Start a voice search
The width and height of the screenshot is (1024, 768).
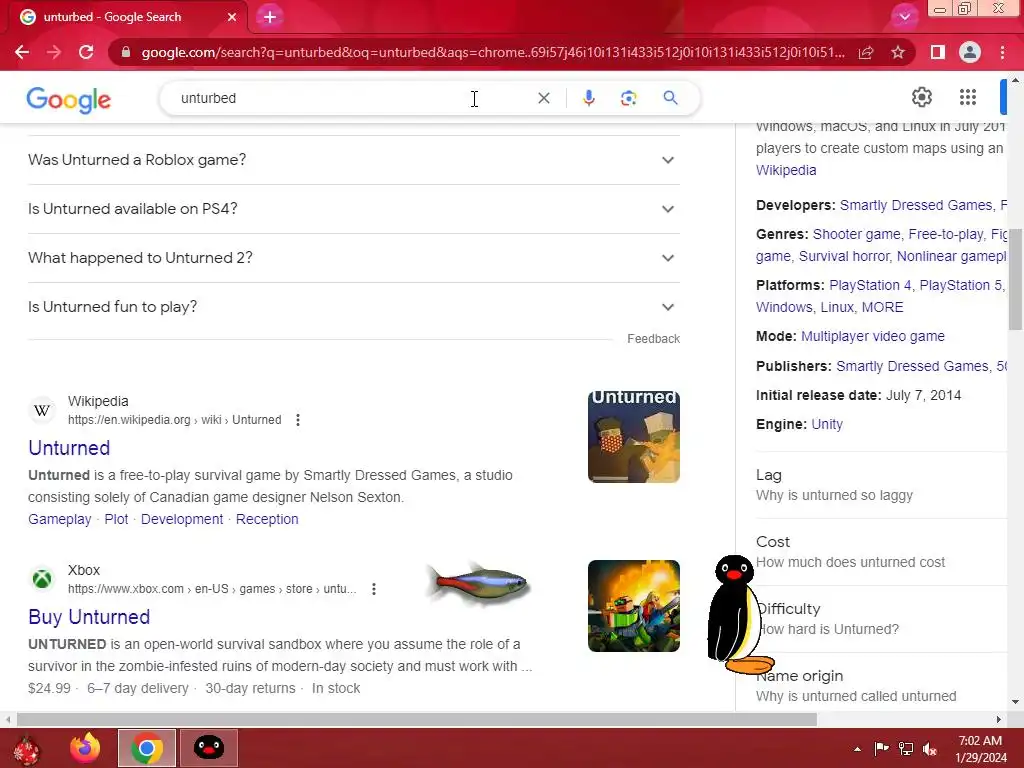tap(588, 98)
